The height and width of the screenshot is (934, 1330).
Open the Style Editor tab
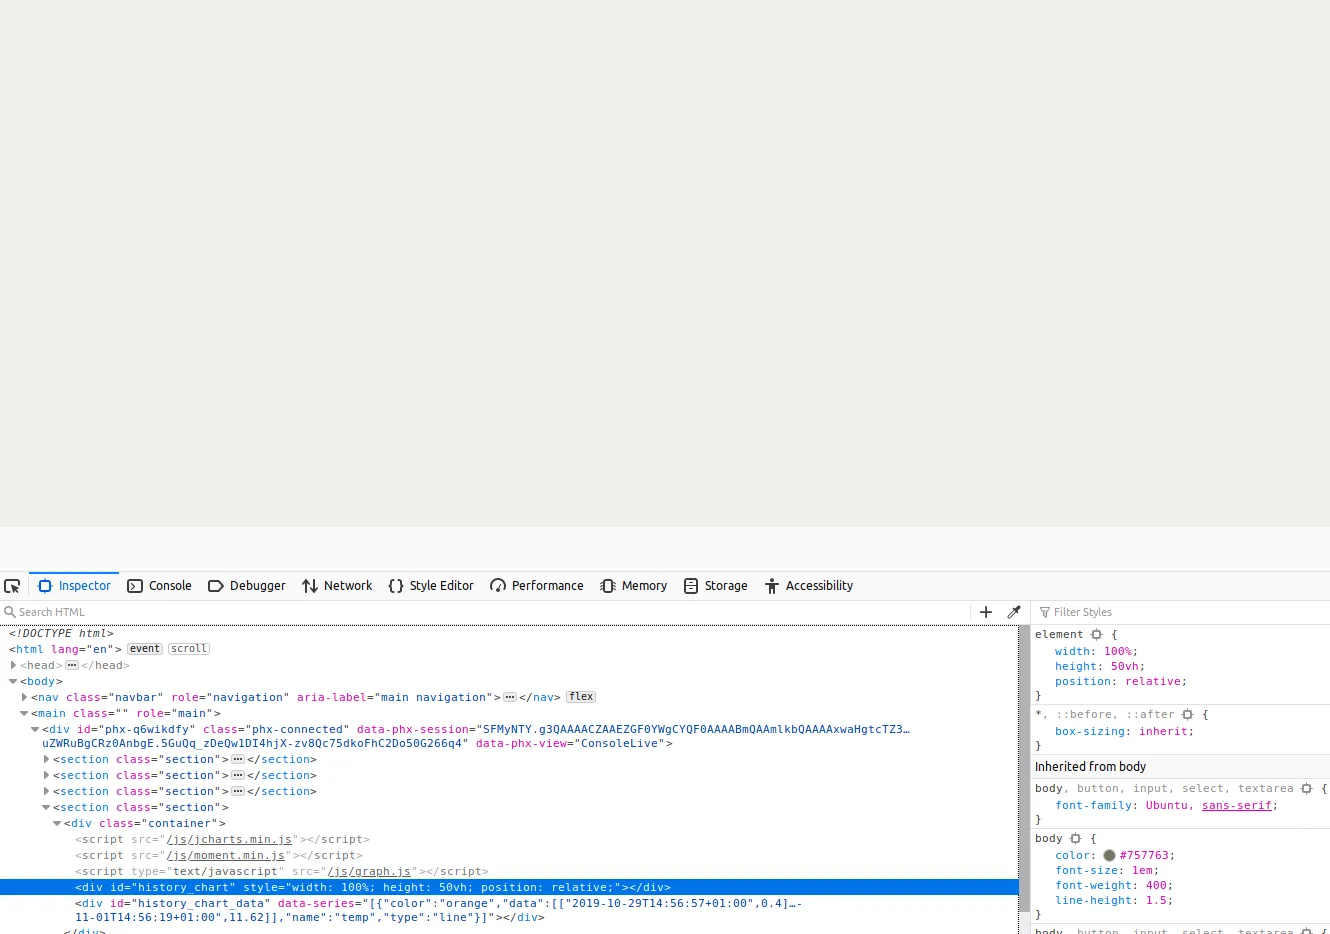pyautogui.click(x=431, y=586)
